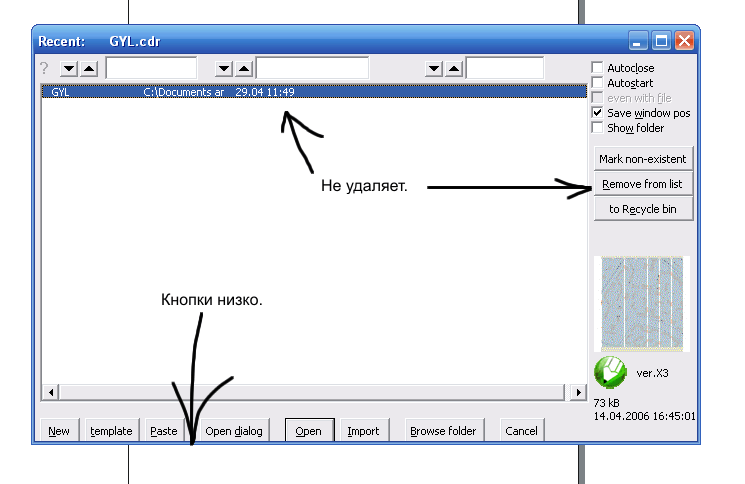The width and height of the screenshot is (745, 484).
Task: Enable the Autoclose checkbox
Action: pos(597,67)
